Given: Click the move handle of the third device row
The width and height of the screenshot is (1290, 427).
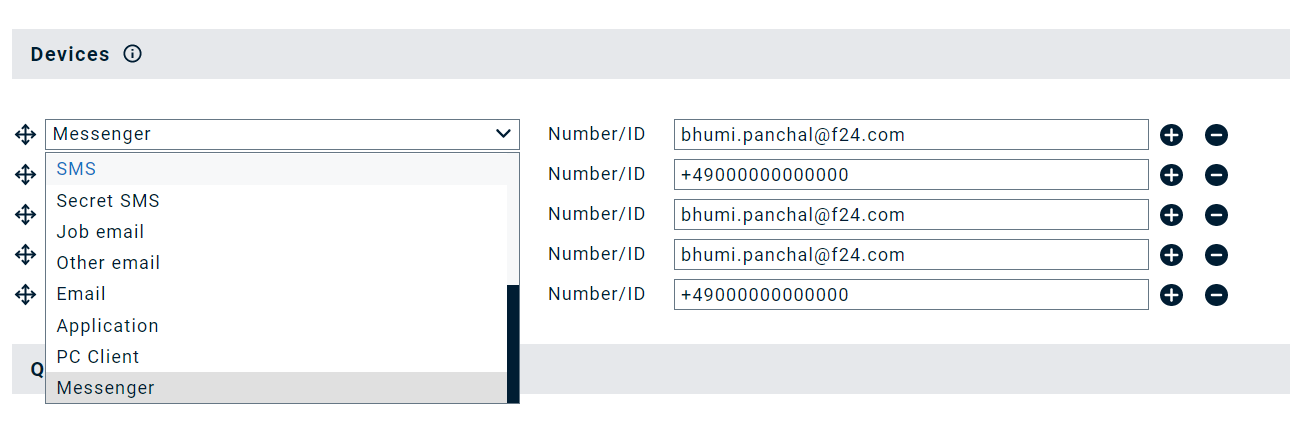Looking at the screenshot, I should [25, 215].
